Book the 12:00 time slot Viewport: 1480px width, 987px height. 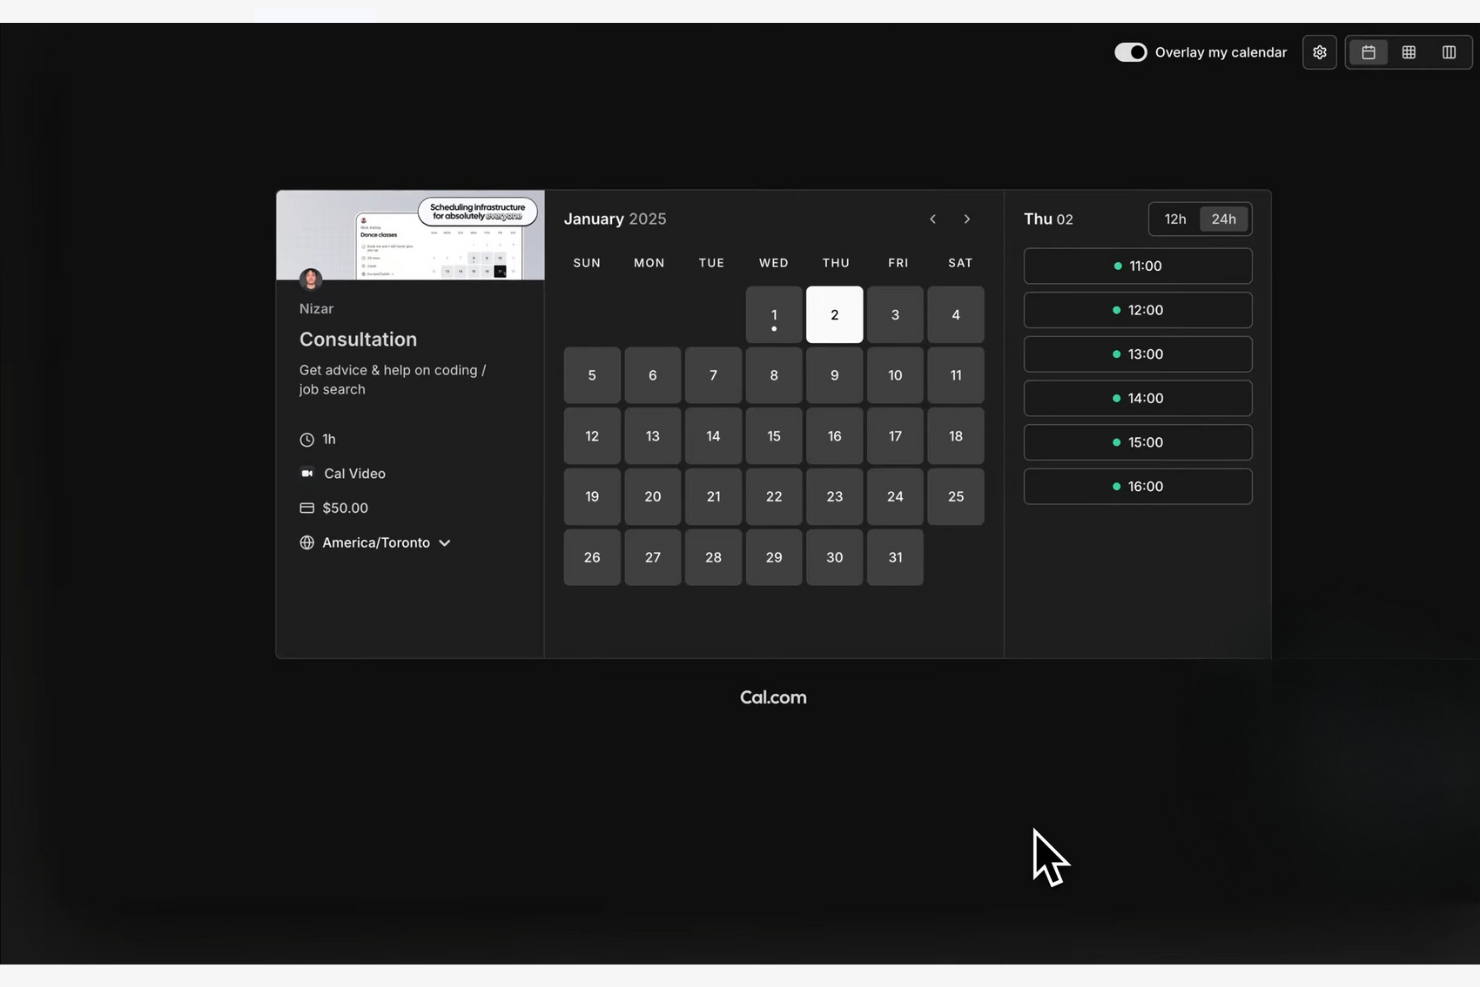click(1137, 310)
